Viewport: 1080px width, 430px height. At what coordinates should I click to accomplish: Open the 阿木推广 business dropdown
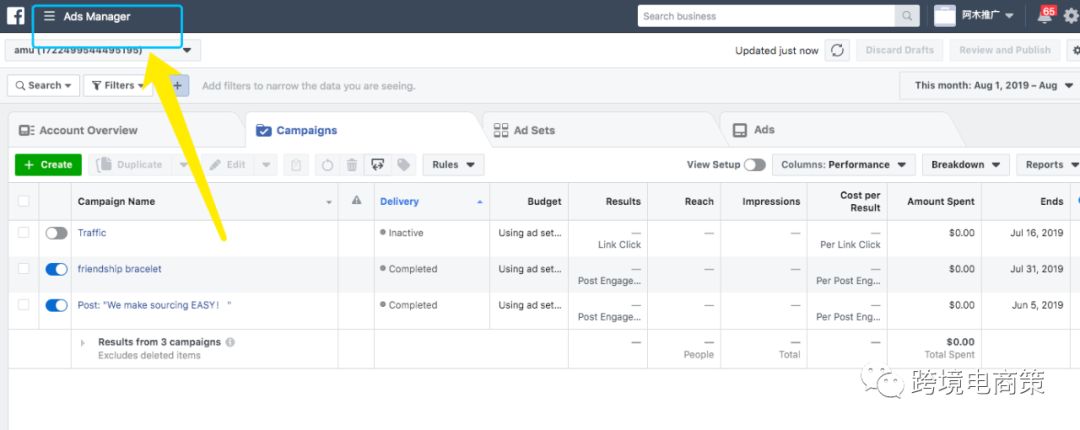click(x=988, y=16)
